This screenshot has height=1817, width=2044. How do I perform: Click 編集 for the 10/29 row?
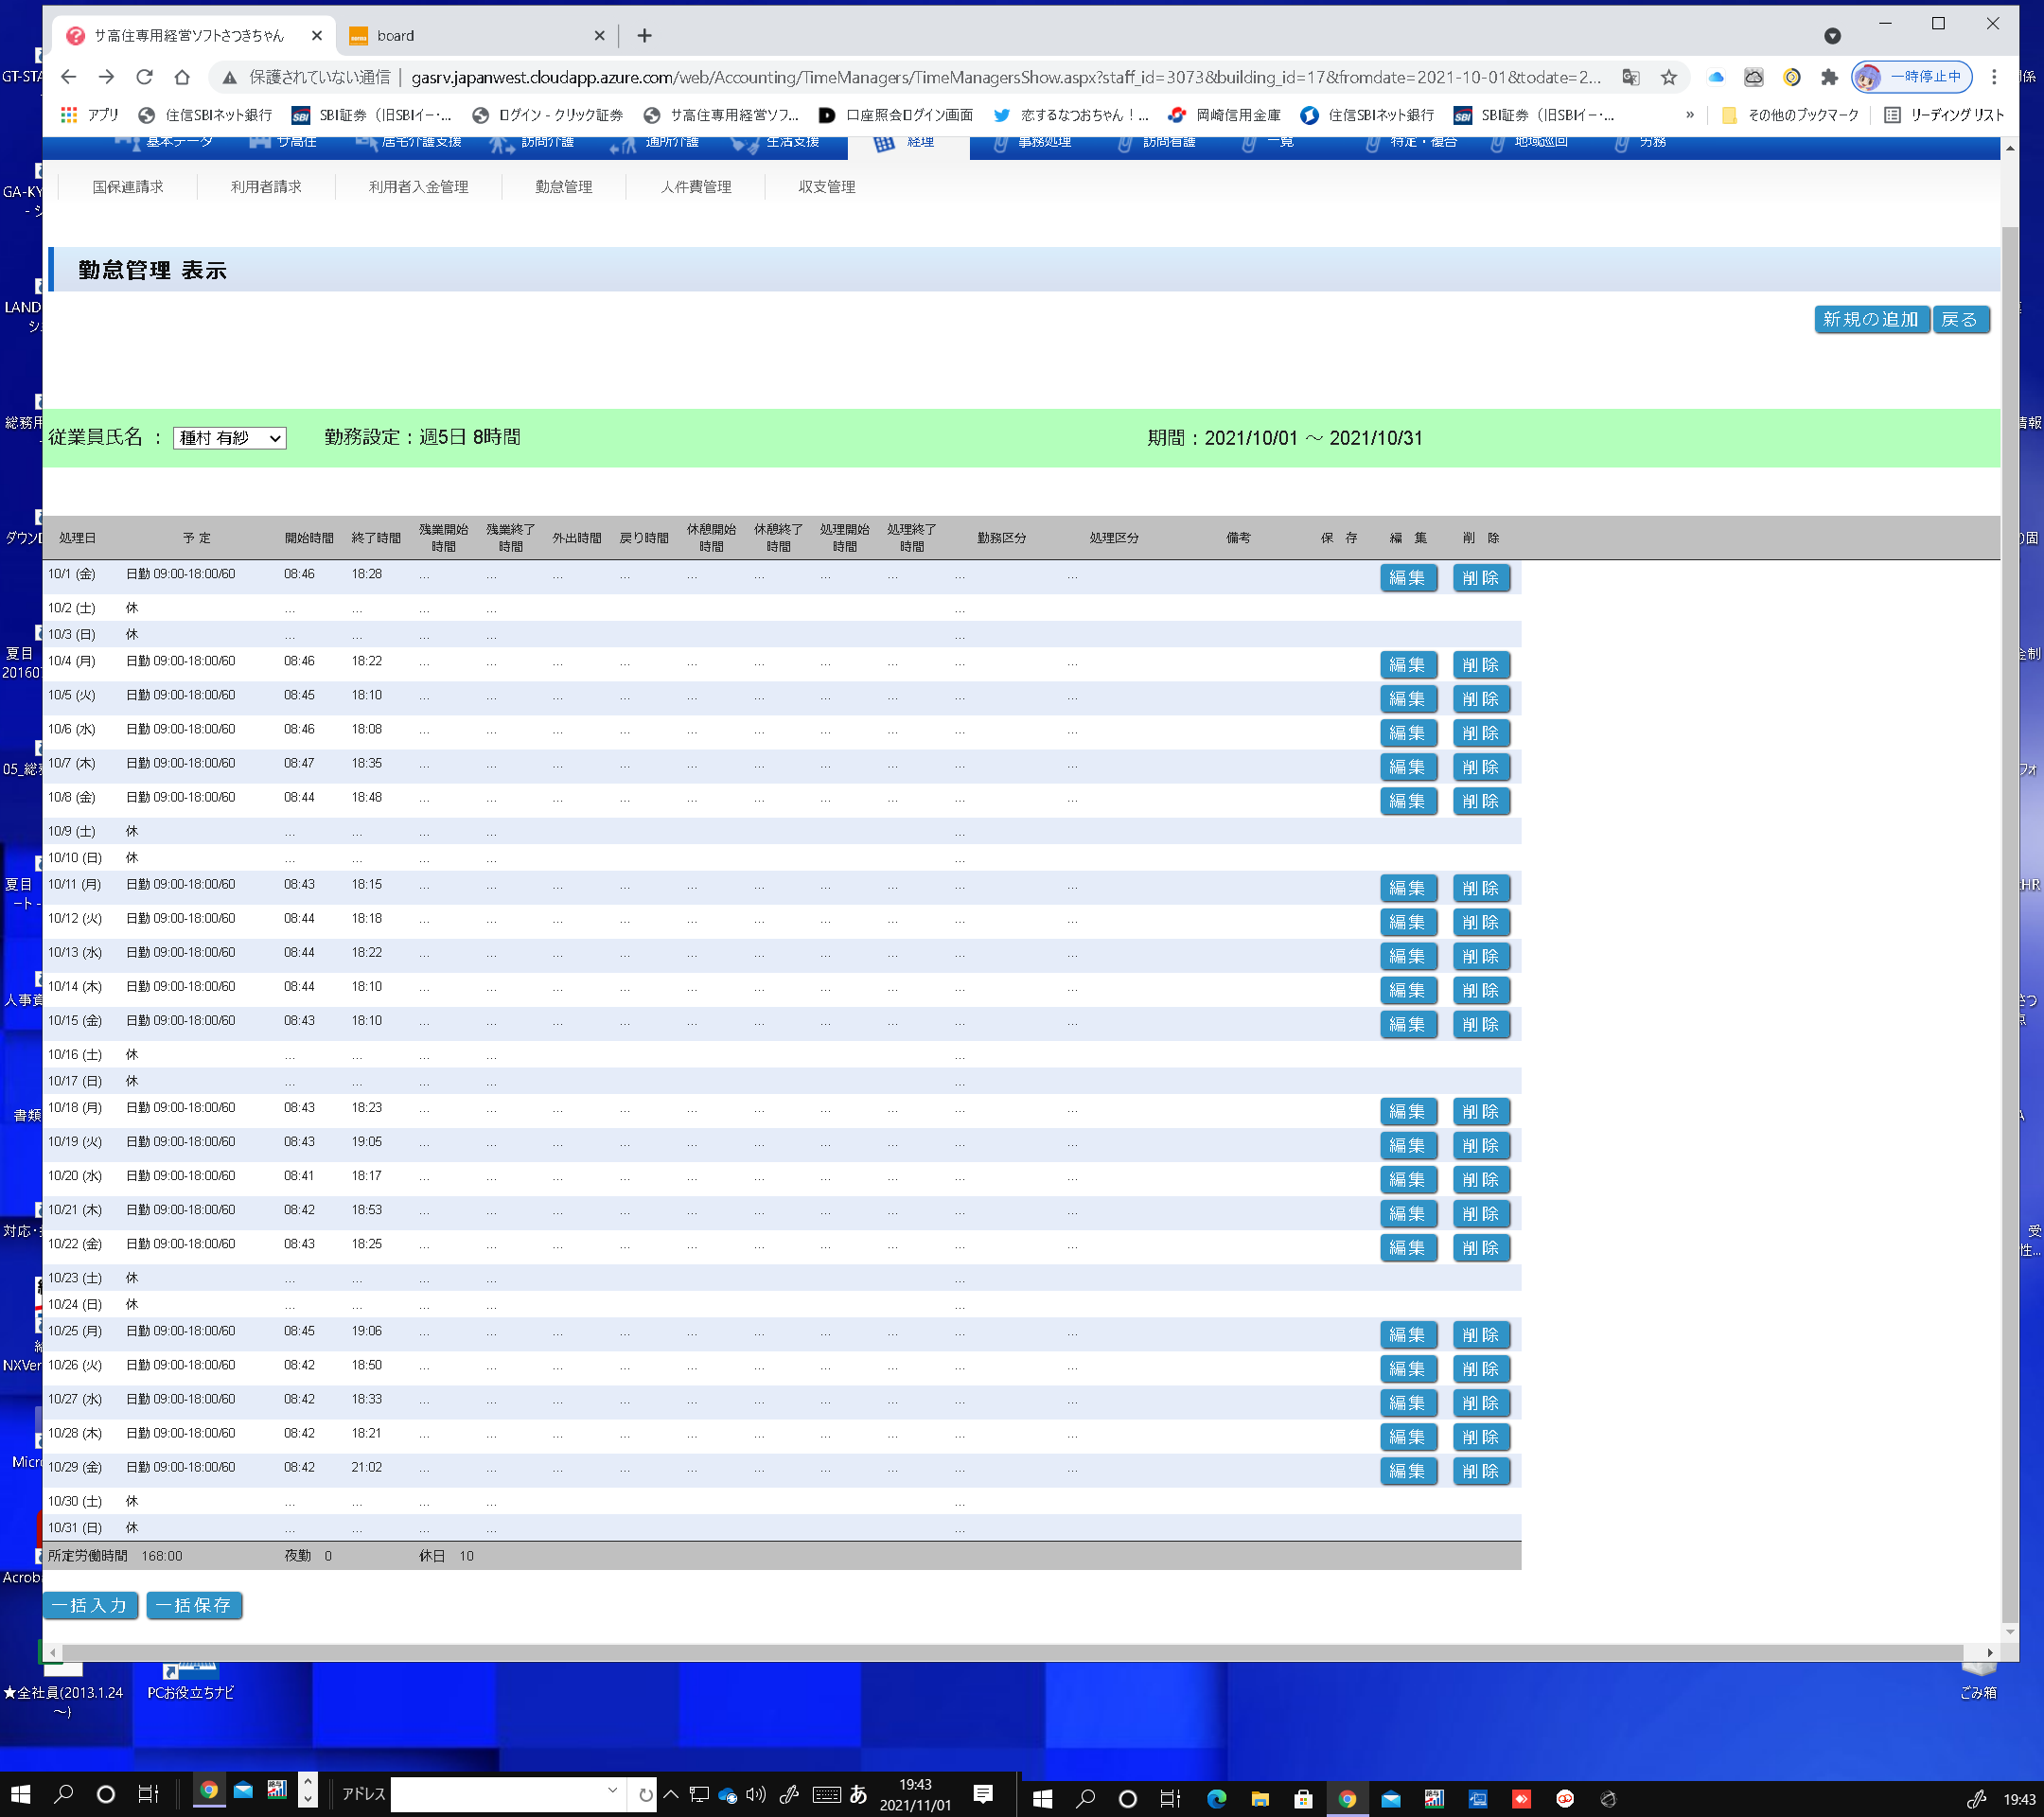(x=1407, y=1471)
